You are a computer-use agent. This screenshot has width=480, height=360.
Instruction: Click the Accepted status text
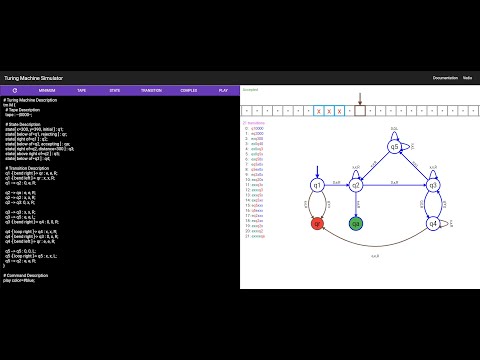[250, 90]
